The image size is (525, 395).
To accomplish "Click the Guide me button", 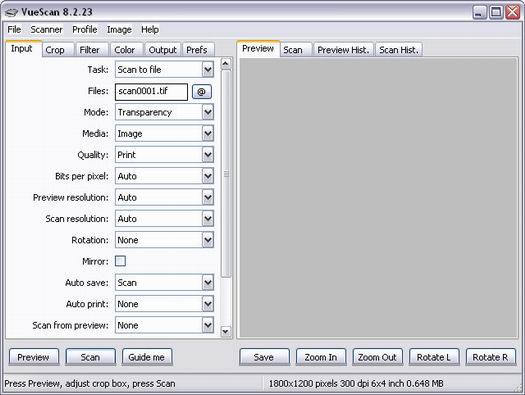I will (x=147, y=357).
